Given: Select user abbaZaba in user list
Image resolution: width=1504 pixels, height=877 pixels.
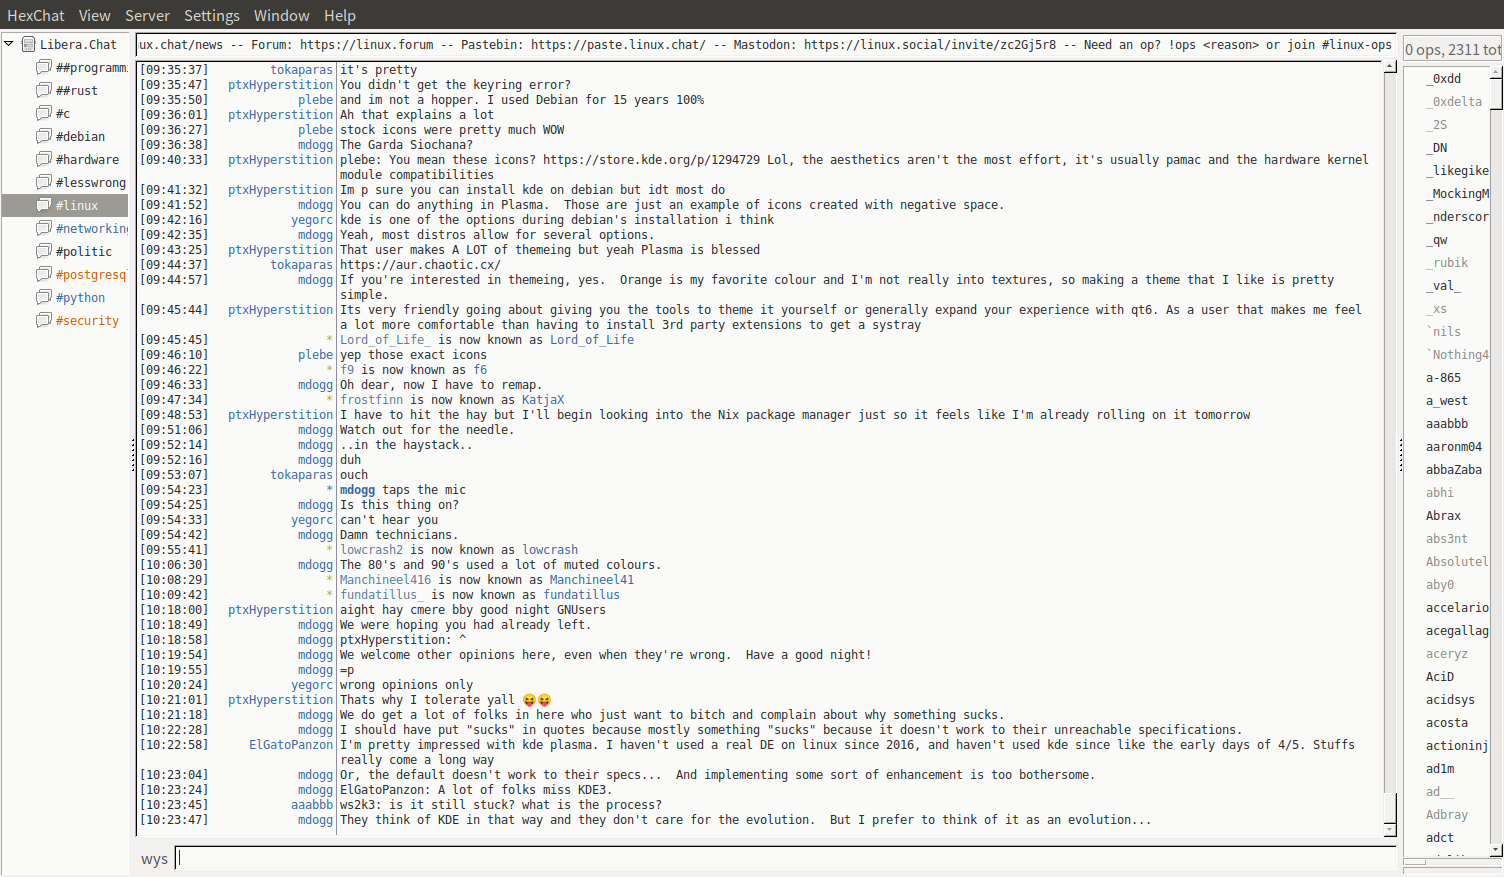Looking at the screenshot, I should 1453,470.
